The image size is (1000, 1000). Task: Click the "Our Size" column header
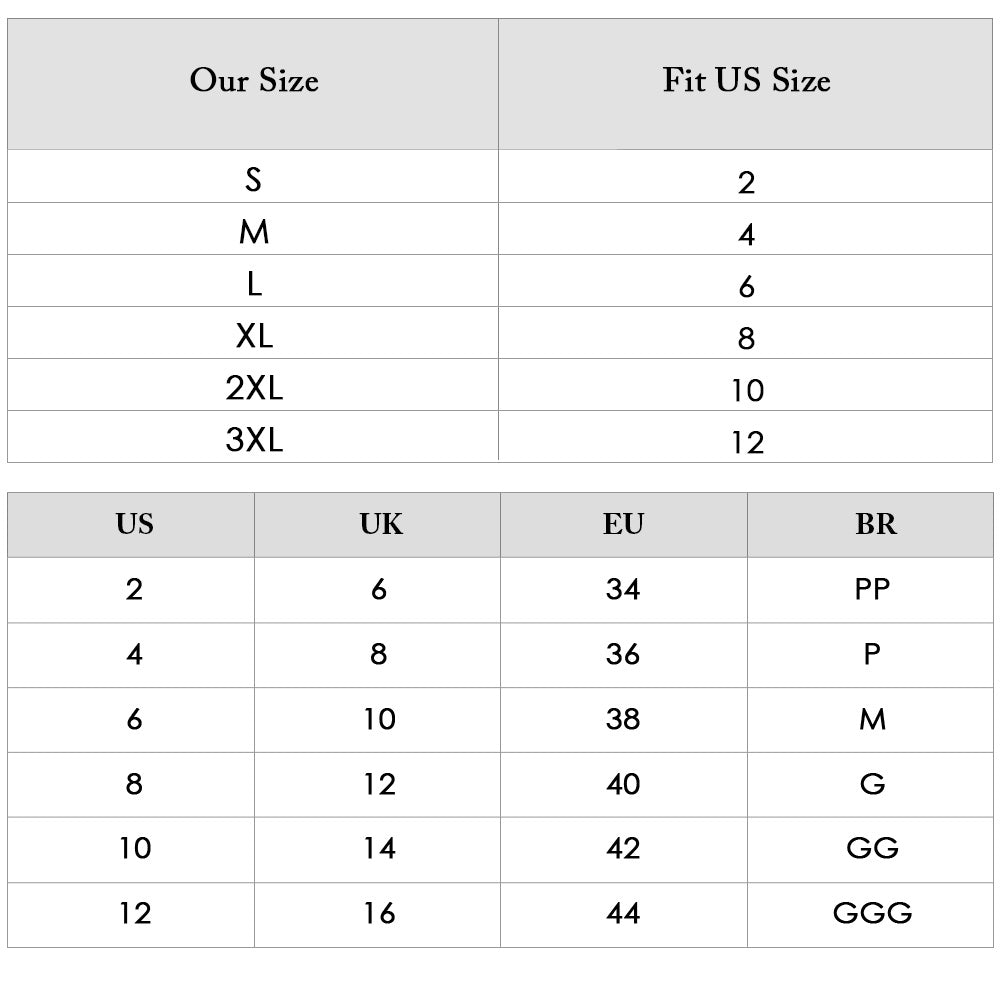click(254, 81)
